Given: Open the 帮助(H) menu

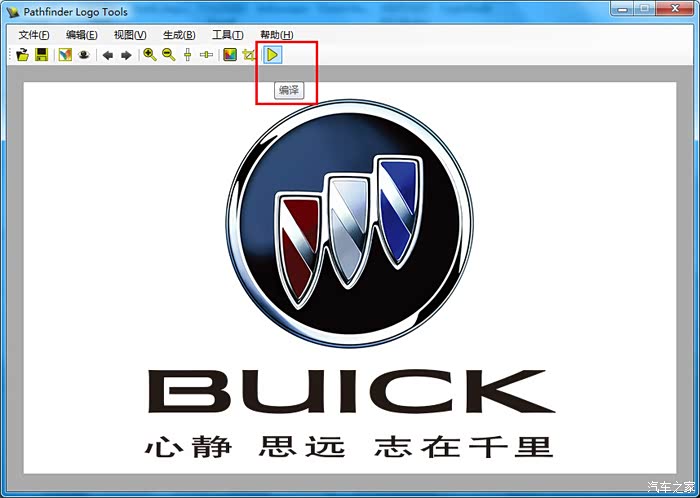Looking at the screenshot, I should click(x=277, y=35).
